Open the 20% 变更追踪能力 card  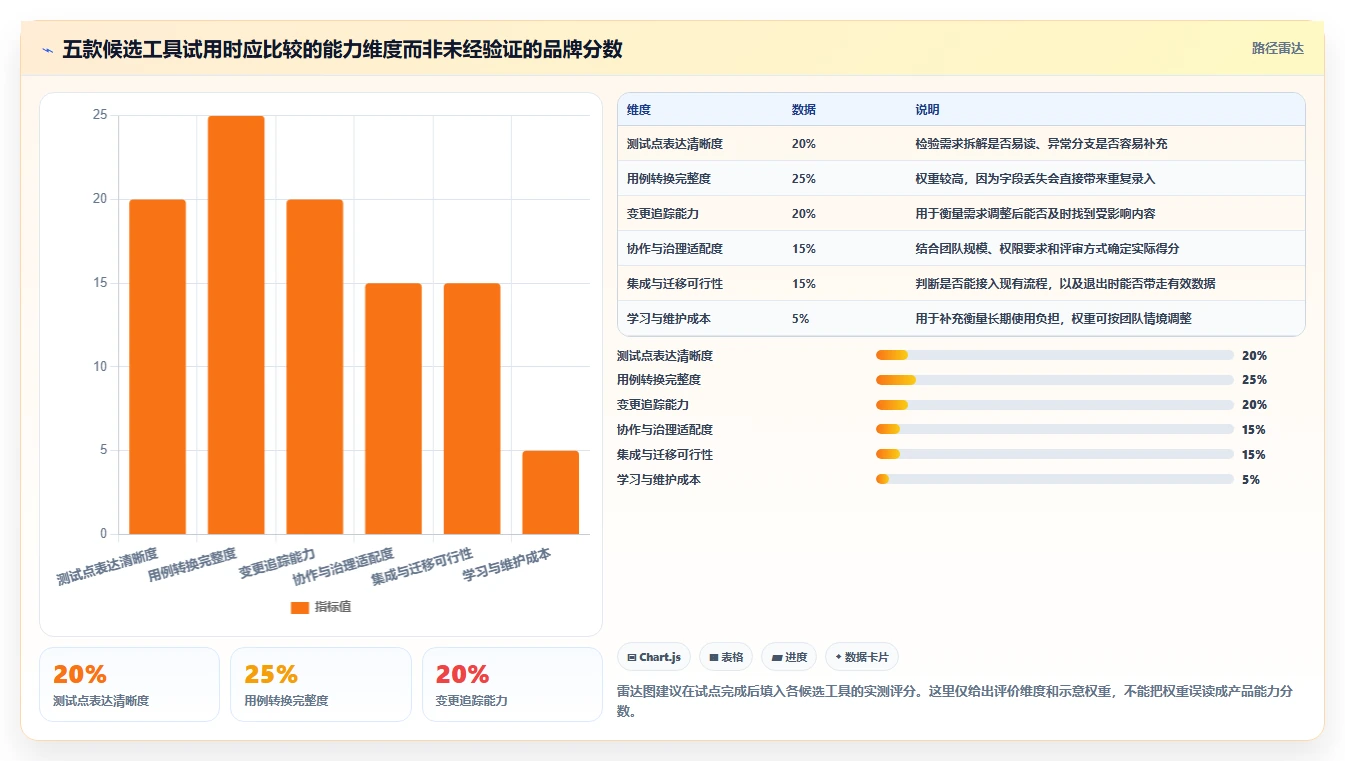coord(512,684)
